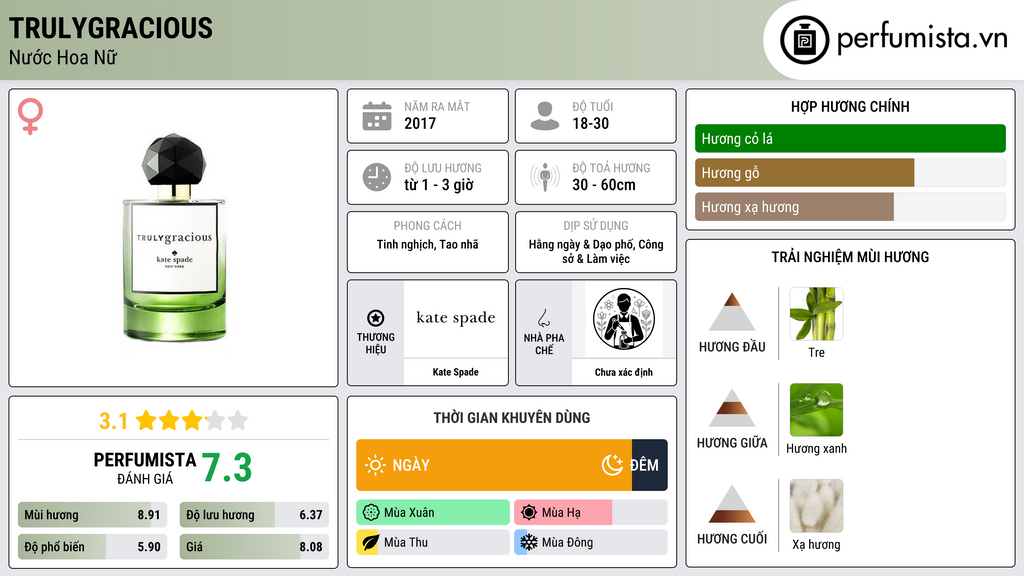Click the Mùa Hạ season bar
This screenshot has height=576, width=1024.
coord(591,513)
